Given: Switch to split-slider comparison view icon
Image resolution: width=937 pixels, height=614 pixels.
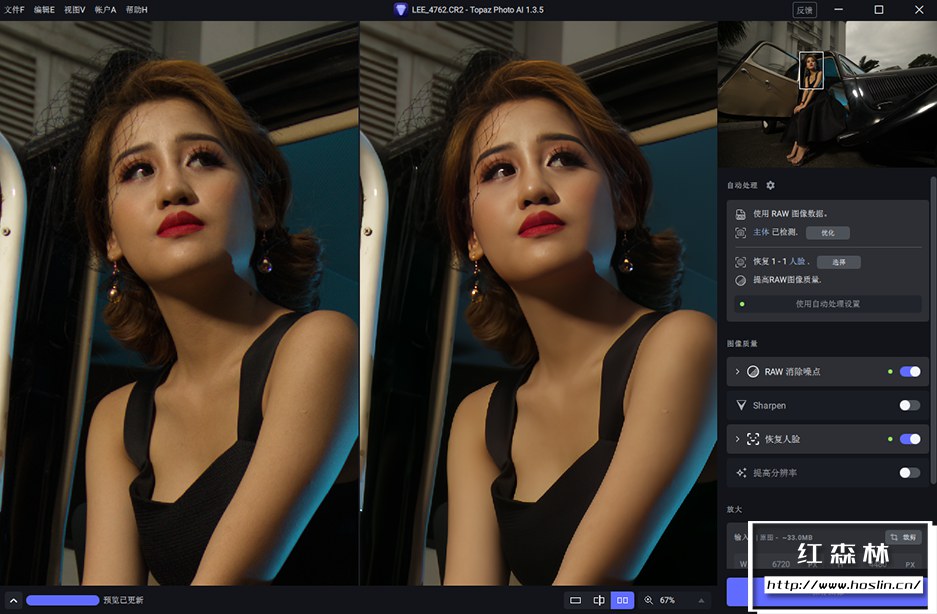Looking at the screenshot, I should tap(599, 600).
